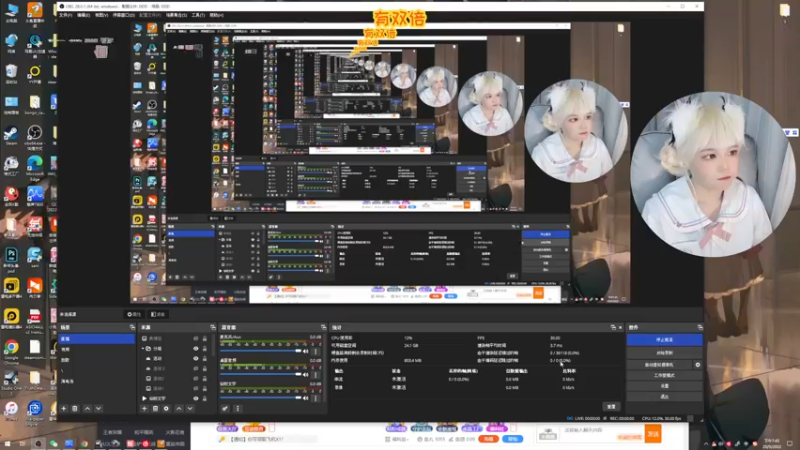This screenshot has width=800, height=450.
Task: Open the first mixer channel's three-dot options
Action: coord(316,351)
